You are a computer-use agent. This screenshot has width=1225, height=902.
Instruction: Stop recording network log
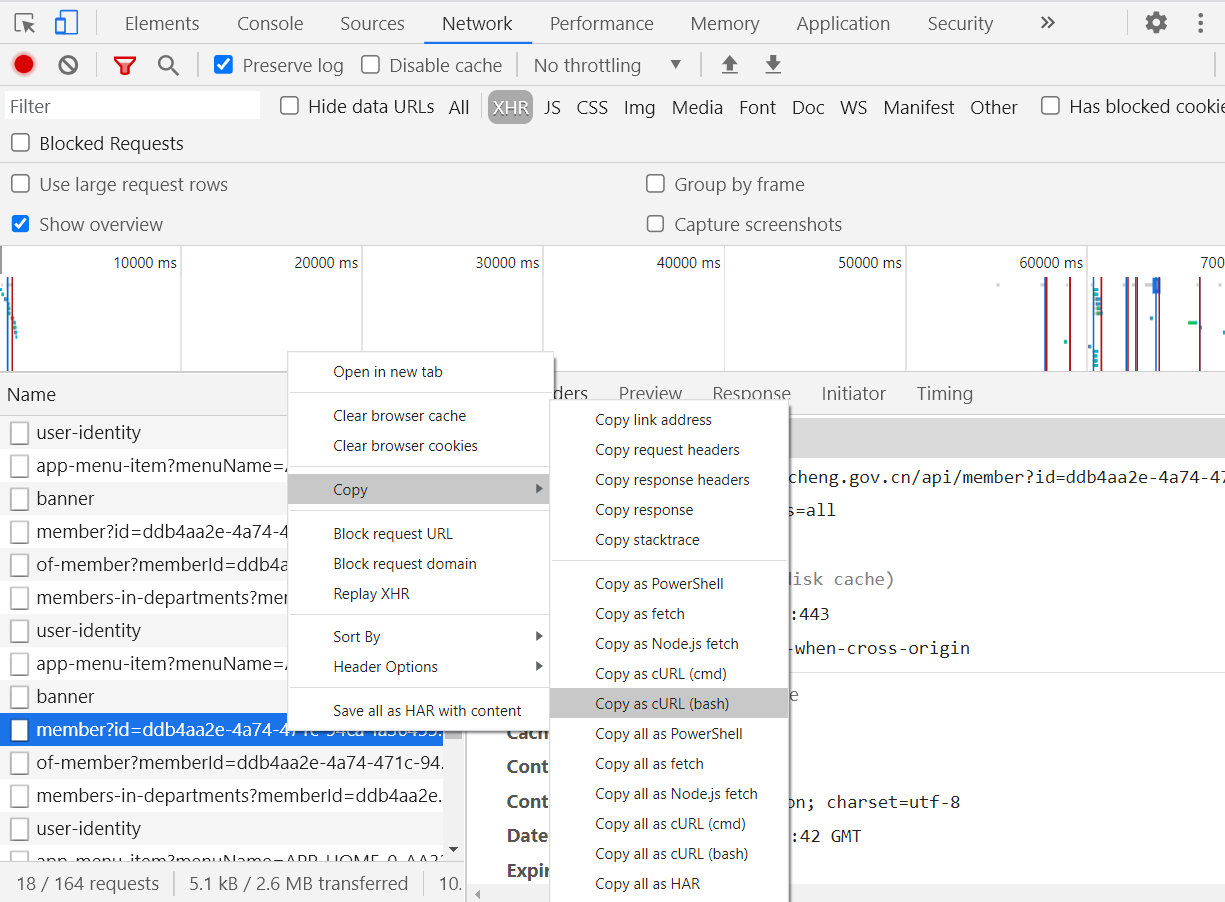pyautogui.click(x=24, y=65)
